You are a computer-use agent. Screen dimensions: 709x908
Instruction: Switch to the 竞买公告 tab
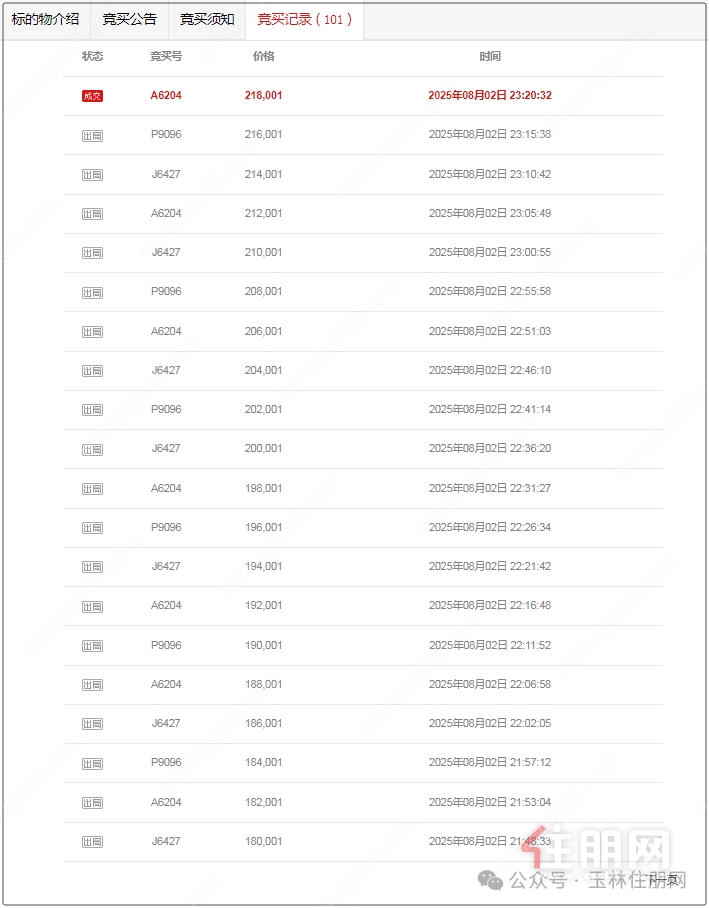(130, 20)
